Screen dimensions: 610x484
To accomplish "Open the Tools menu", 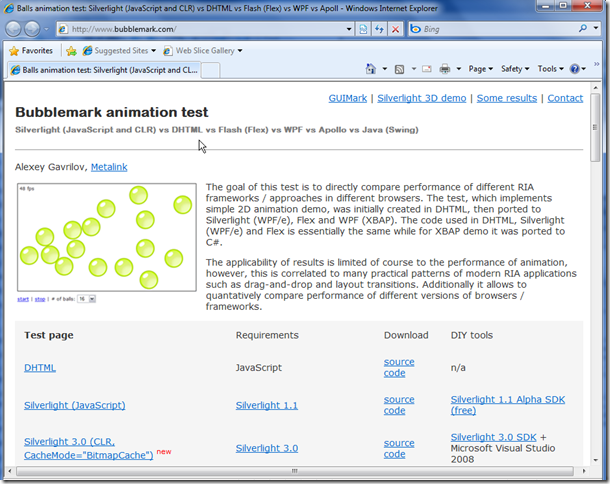I will click(x=550, y=69).
